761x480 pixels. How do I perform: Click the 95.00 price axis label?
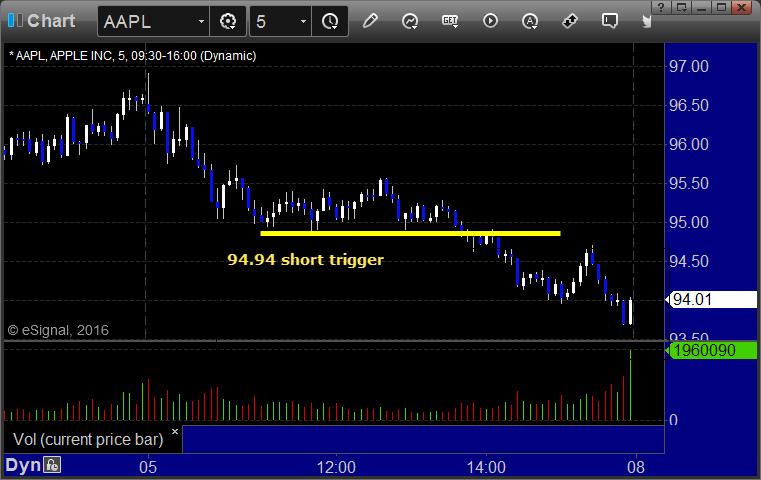689,222
